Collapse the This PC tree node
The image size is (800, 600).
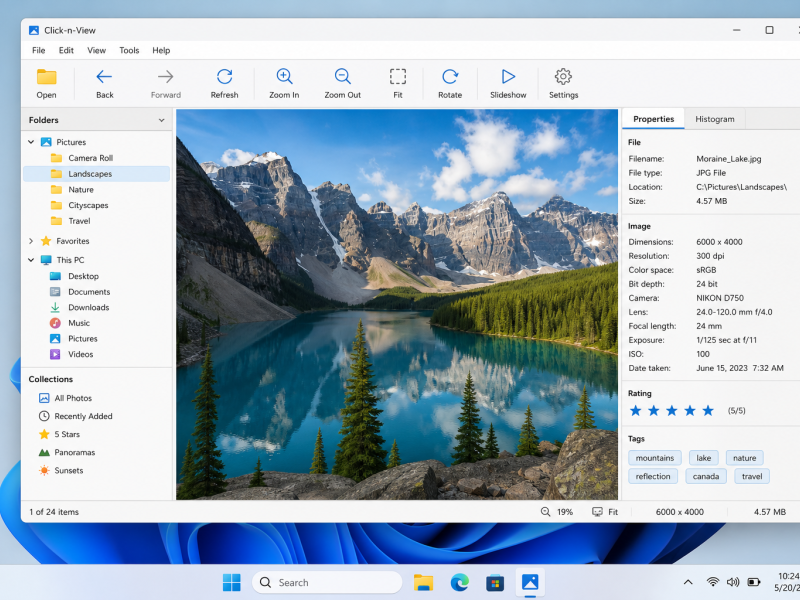click(x=31, y=260)
